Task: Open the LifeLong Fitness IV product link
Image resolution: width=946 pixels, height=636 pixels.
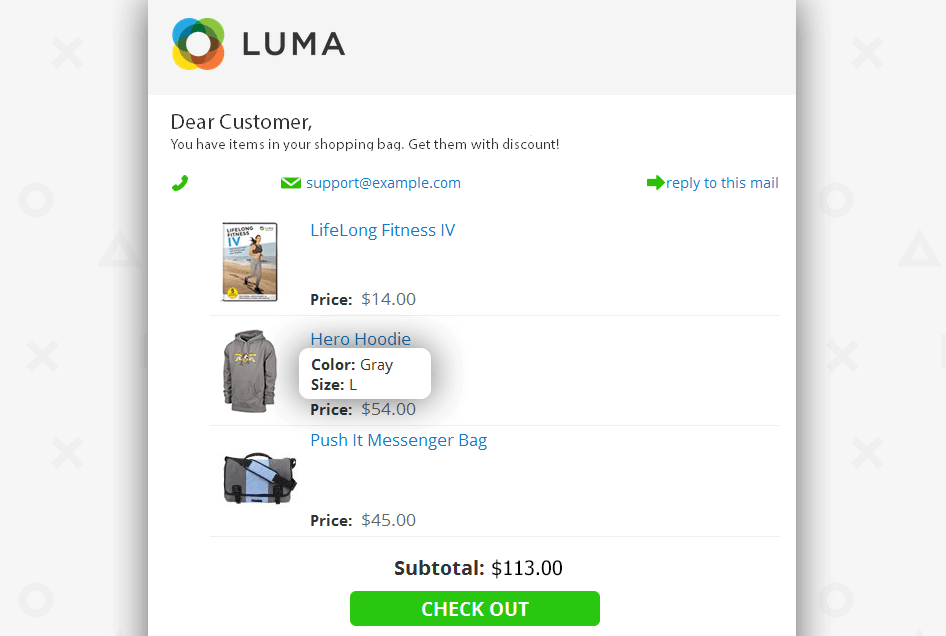Action: [x=383, y=231]
